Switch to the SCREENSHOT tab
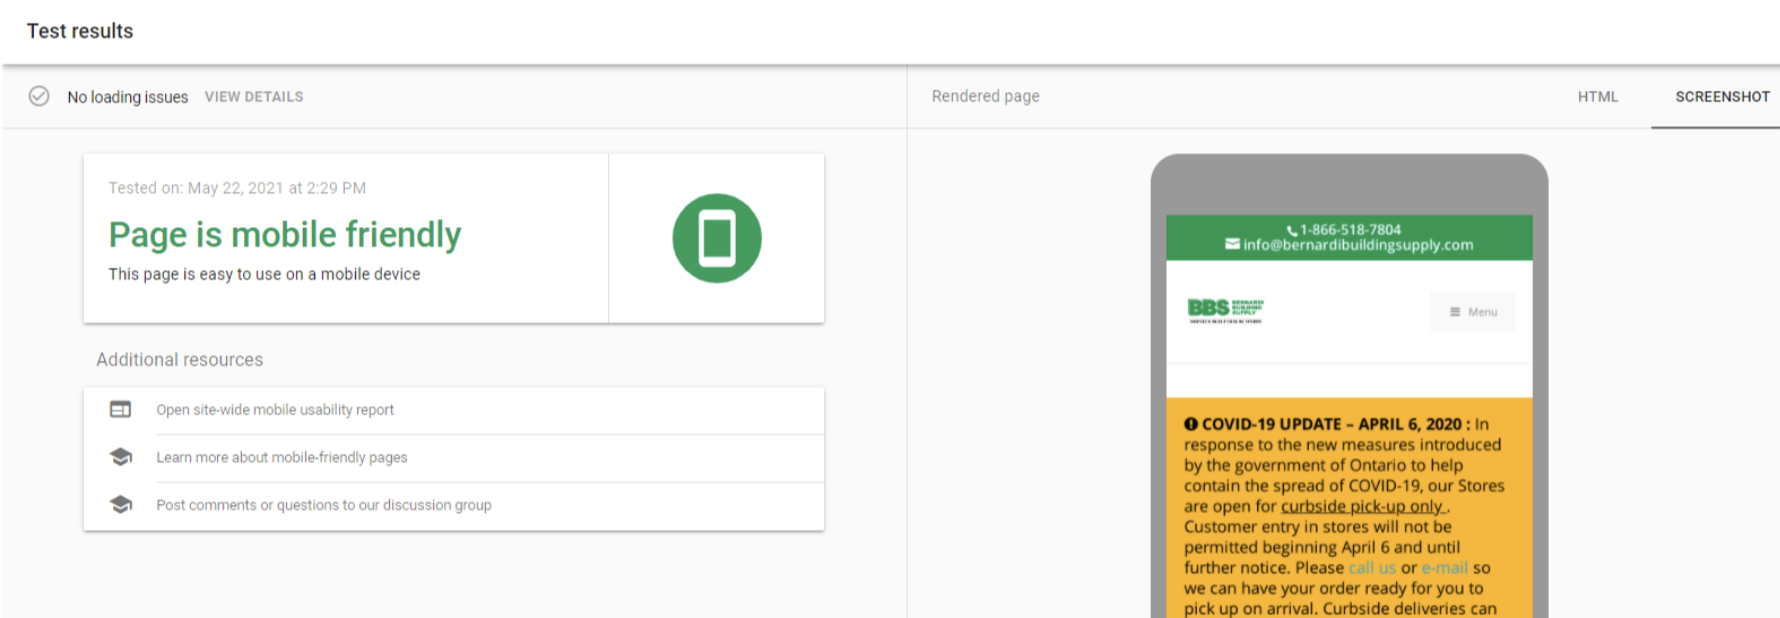 click(x=1722, y=97)
